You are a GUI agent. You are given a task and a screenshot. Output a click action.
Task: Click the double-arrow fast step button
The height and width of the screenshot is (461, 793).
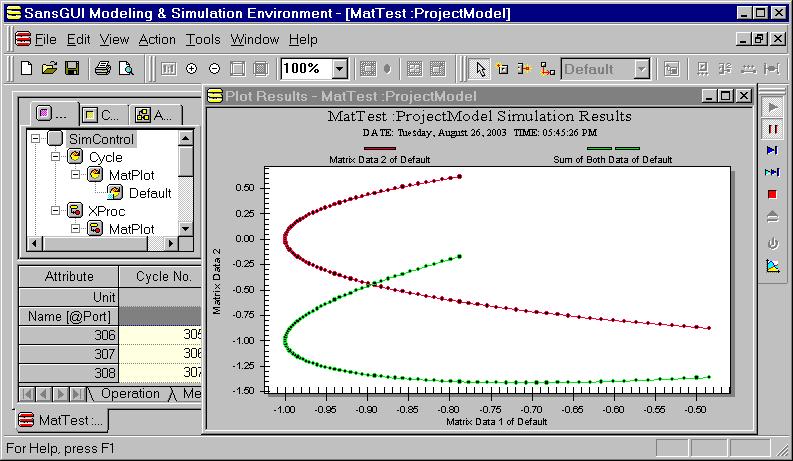pos(772,172)
